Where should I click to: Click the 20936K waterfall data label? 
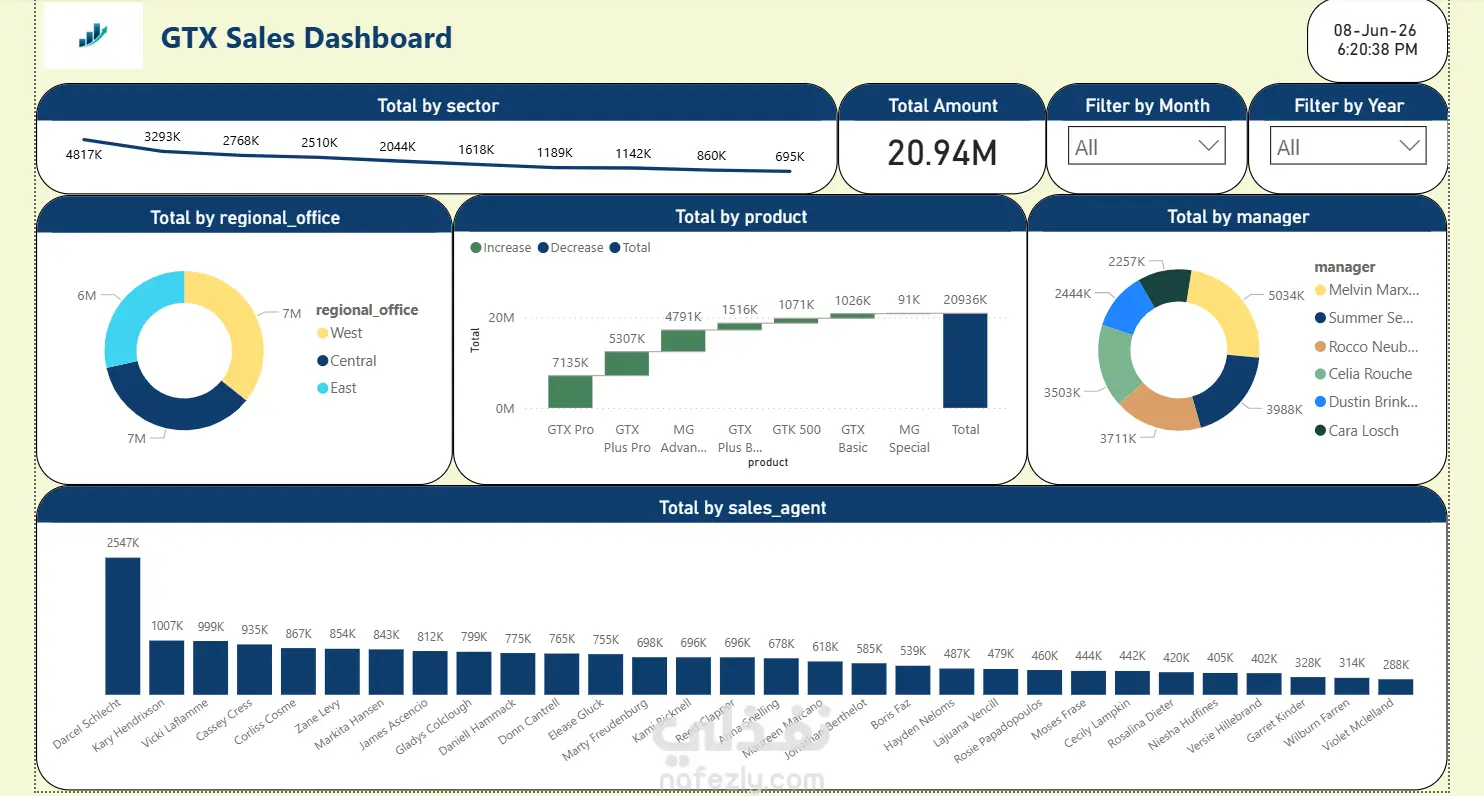965,300
